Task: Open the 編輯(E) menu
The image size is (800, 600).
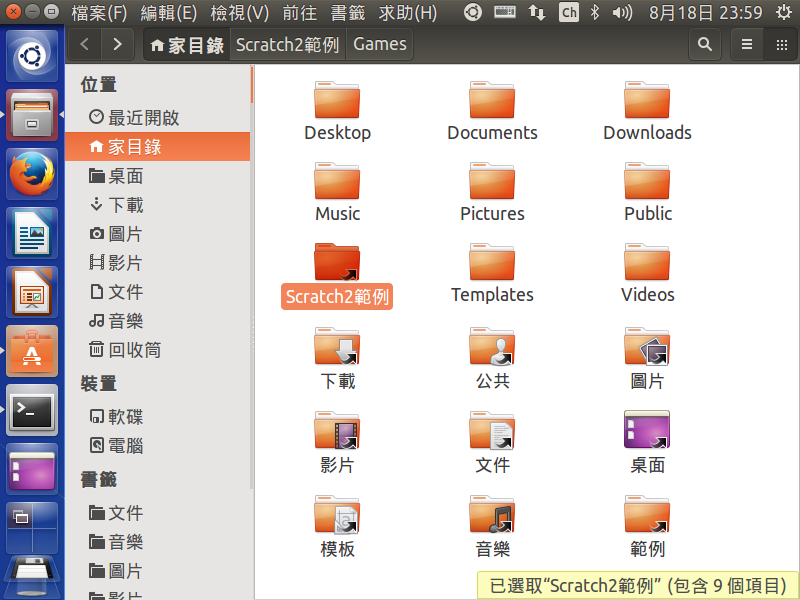Action: click(168, 13)
